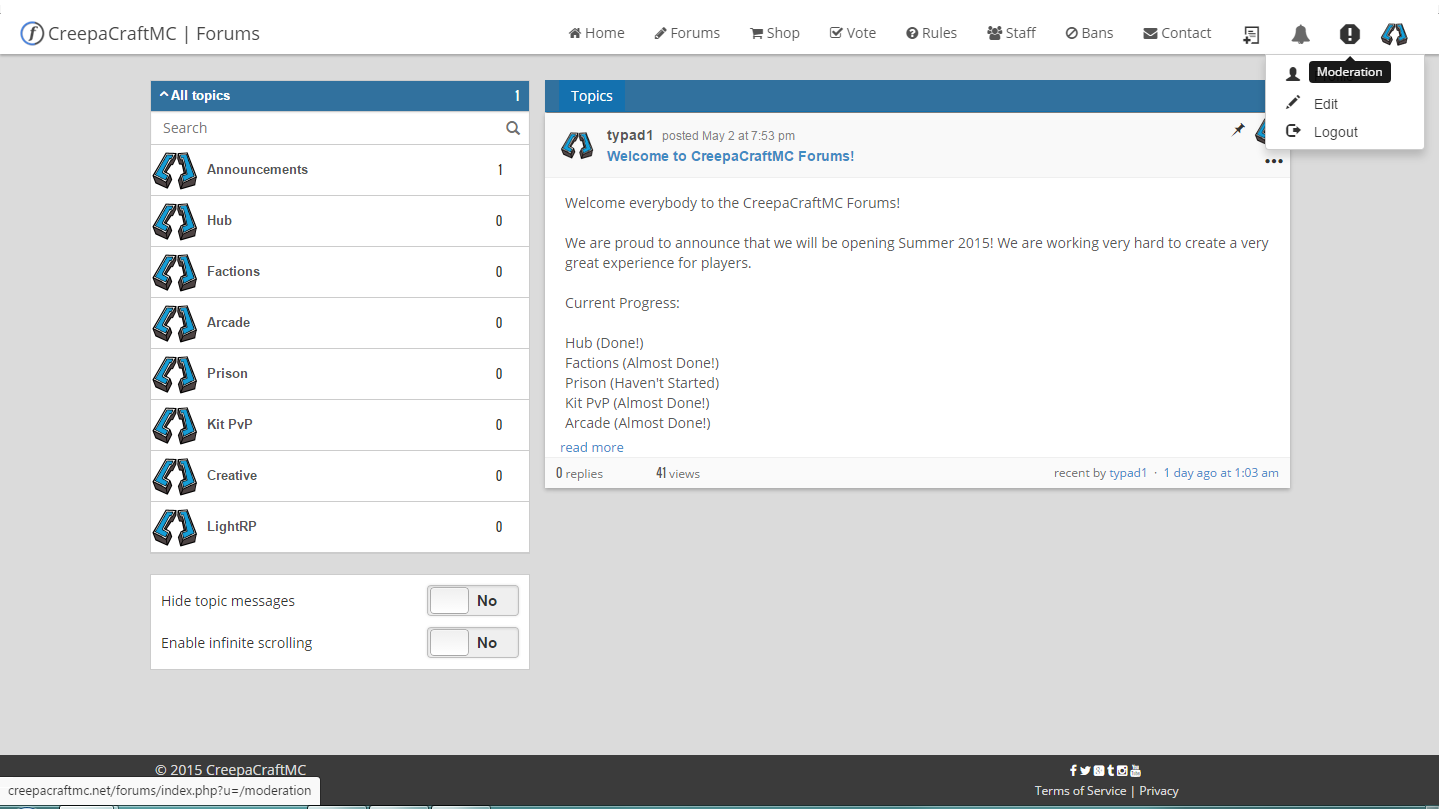Open Shop in the navigation bar

click(x=775, y=33)
